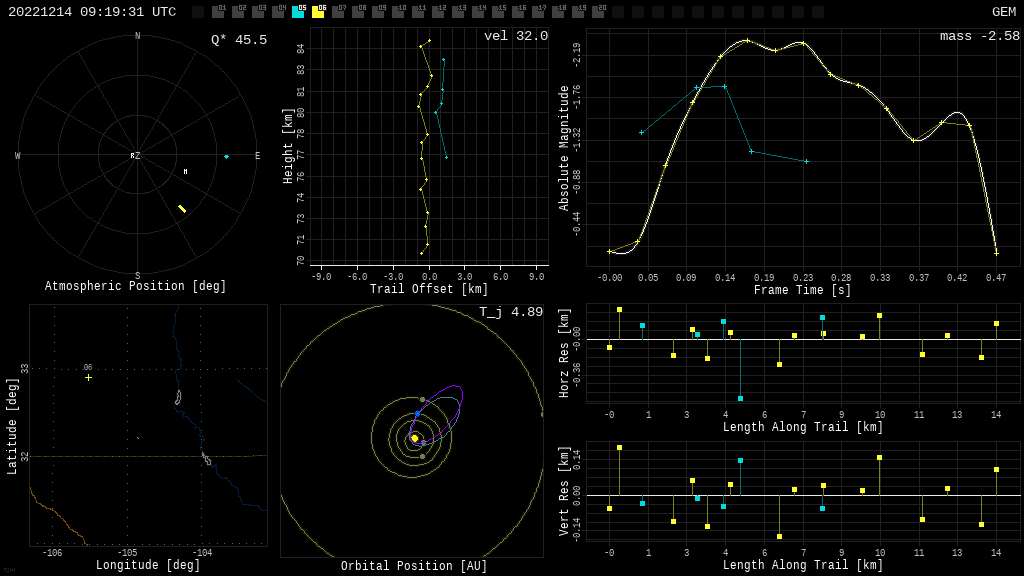Viewport: 1024px width, 576px height.
Task: Click the yellow Sun marker in orbital plot
Action: pyautogui.click(x=414, y=438)
